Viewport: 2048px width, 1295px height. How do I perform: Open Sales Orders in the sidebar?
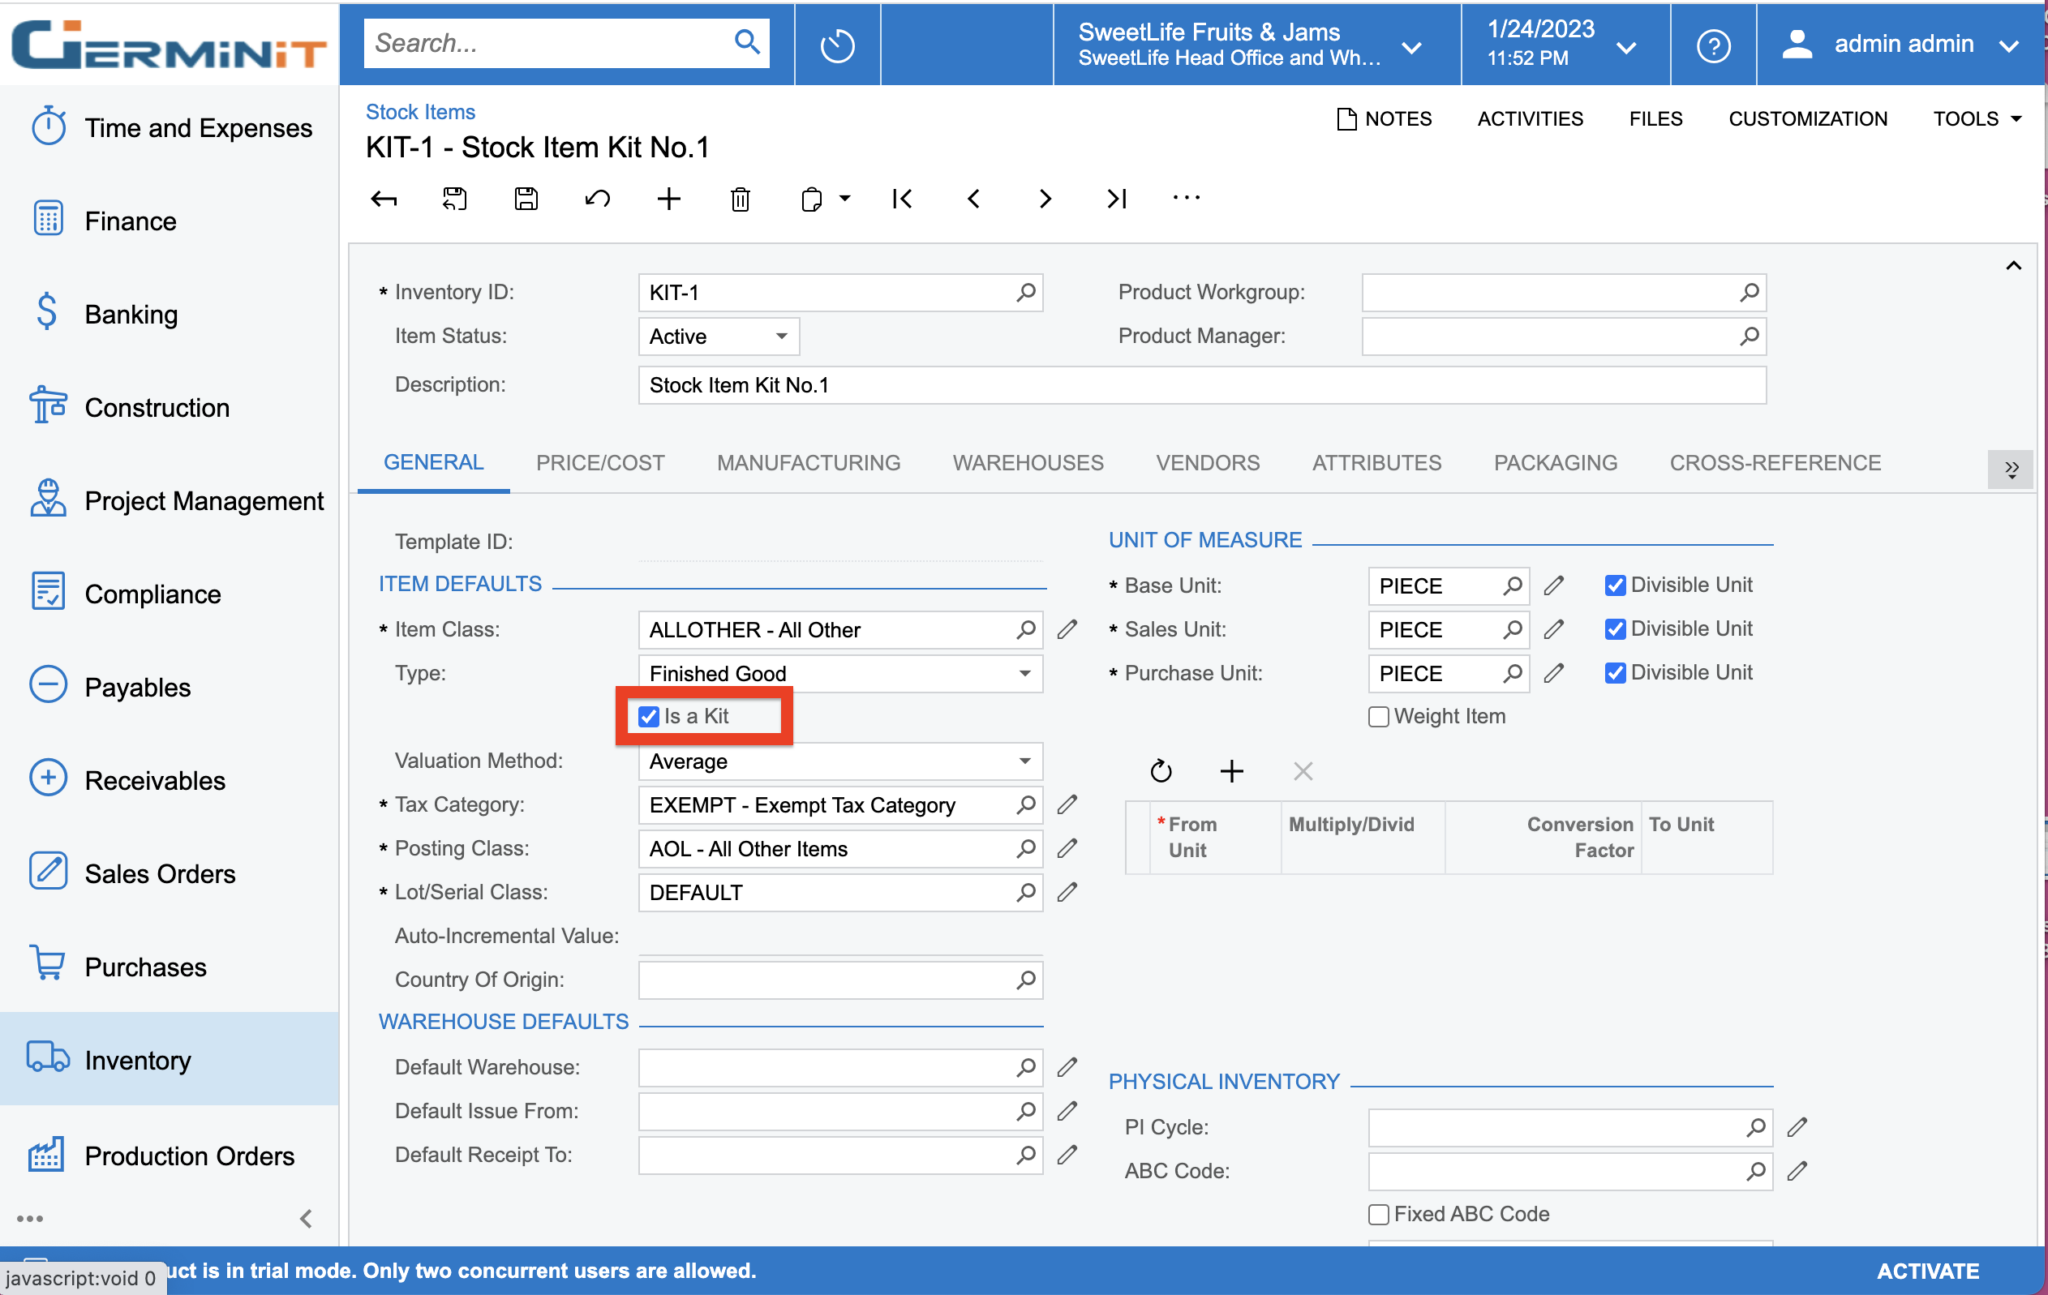160,872
